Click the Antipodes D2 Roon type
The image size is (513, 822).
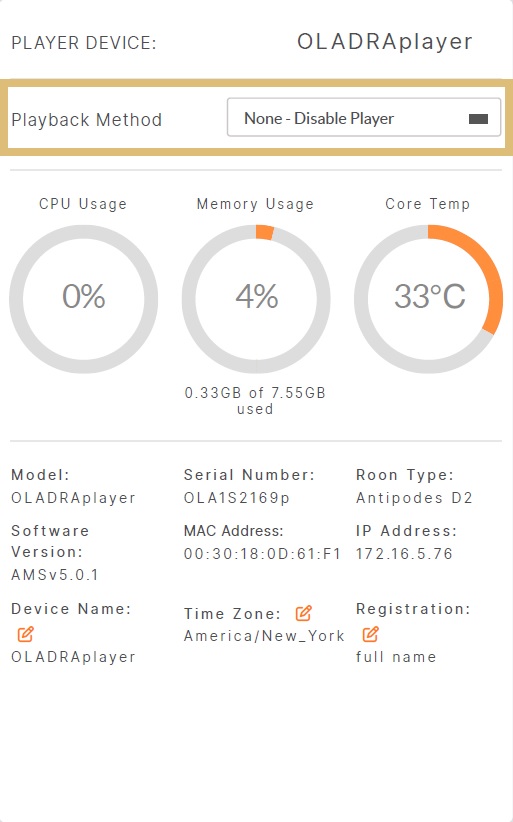[414, 497]
